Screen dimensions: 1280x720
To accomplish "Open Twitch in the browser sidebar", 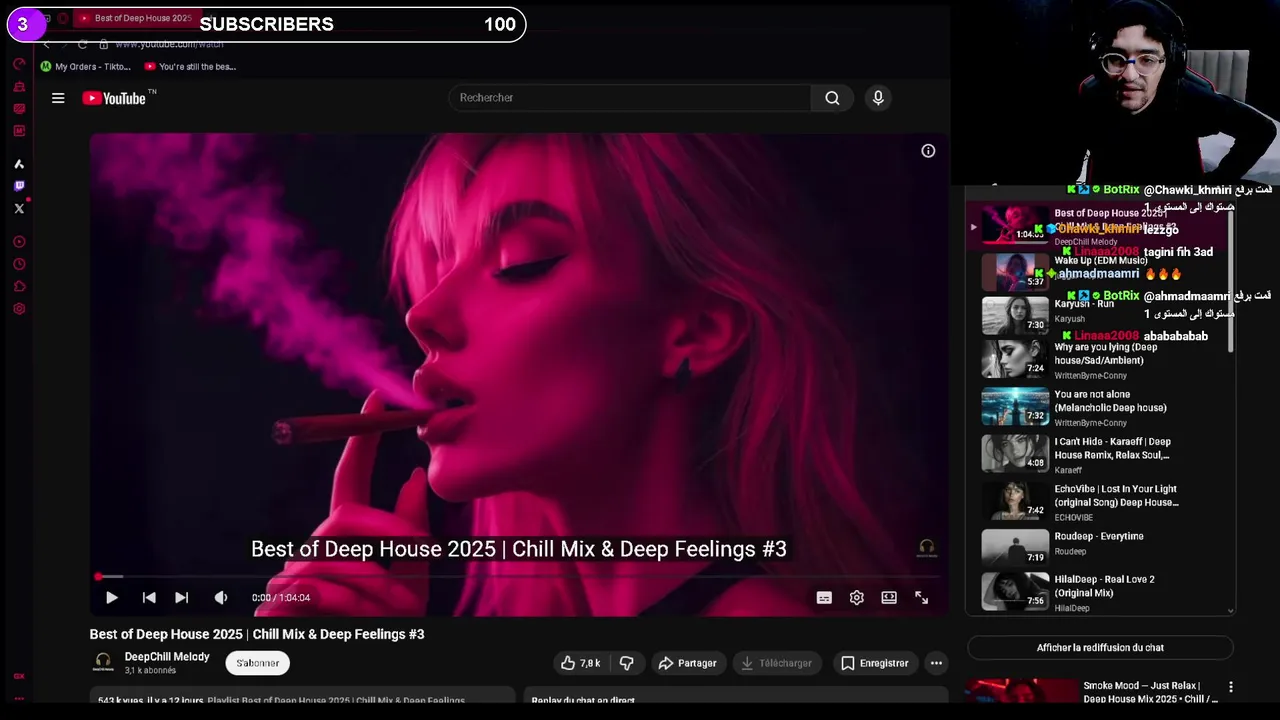I will tap(19, 186).
